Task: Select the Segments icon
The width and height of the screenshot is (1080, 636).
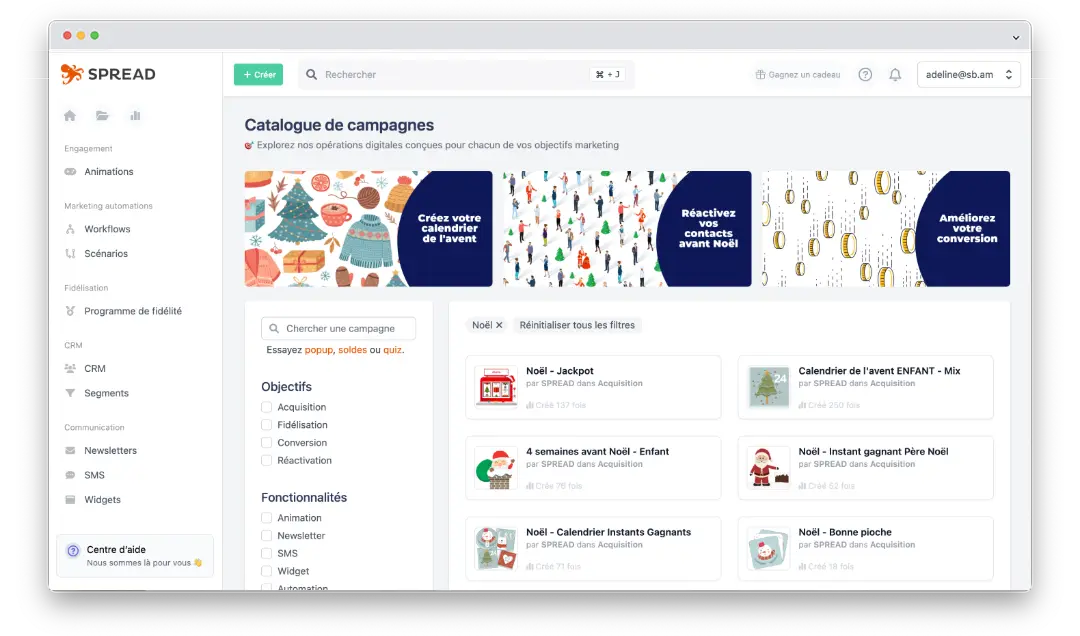Action: (69, 392)
